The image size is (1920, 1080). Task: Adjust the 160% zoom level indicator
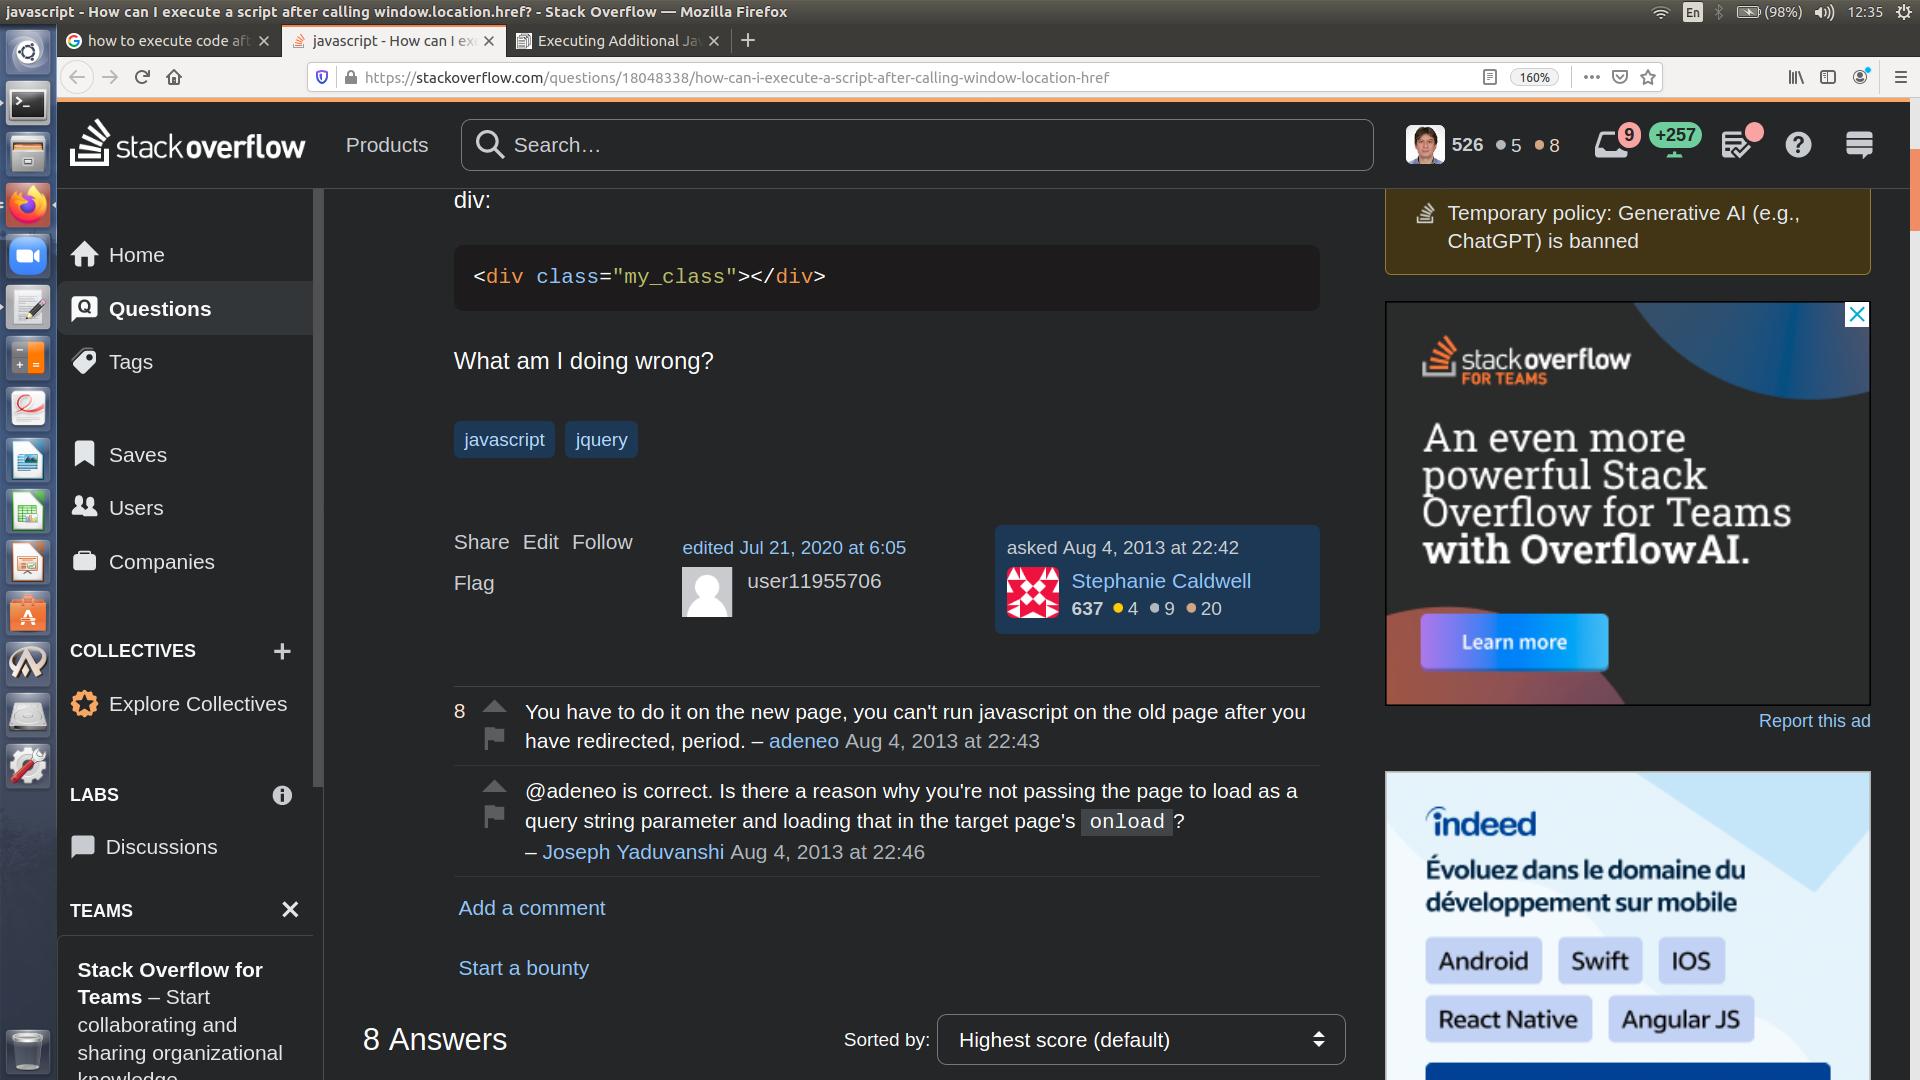click(x=1534, y=77)
